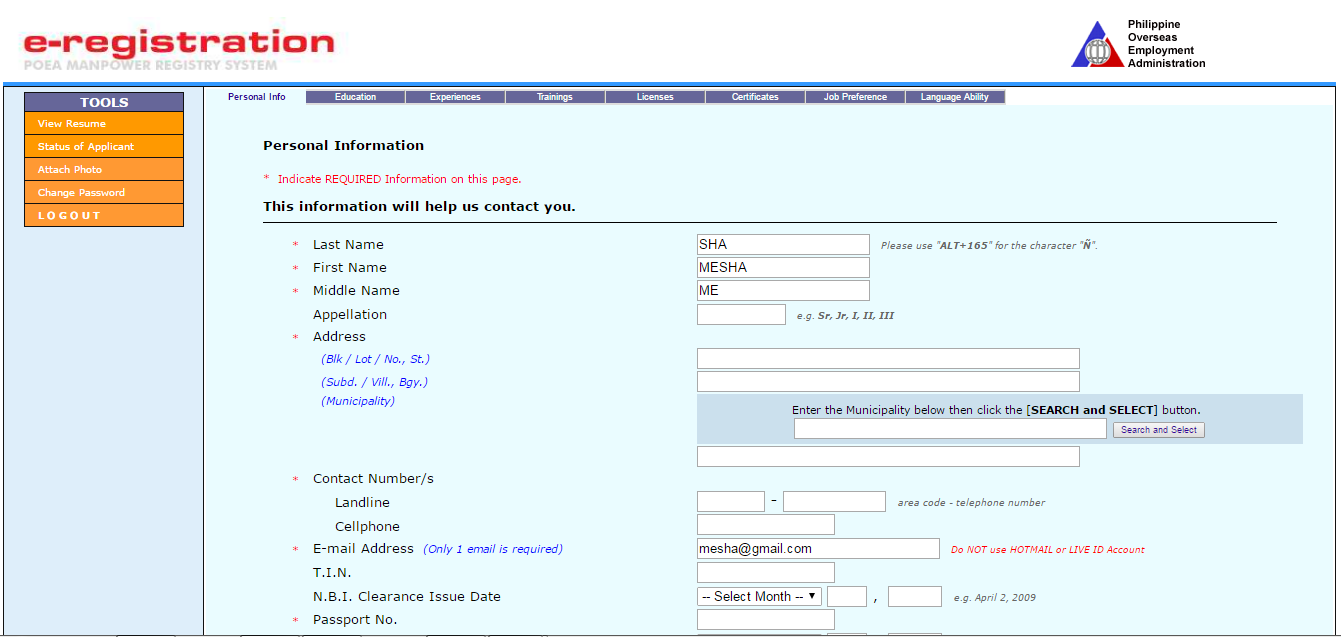Open the N.B.I. Clearance month dropdown

(x=758, y=595)
